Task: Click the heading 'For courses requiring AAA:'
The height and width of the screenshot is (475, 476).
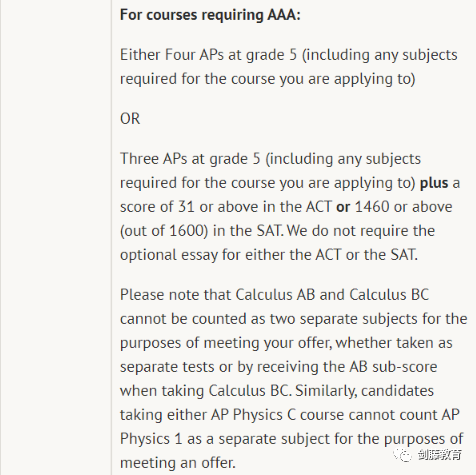Action: coord(210,15)
